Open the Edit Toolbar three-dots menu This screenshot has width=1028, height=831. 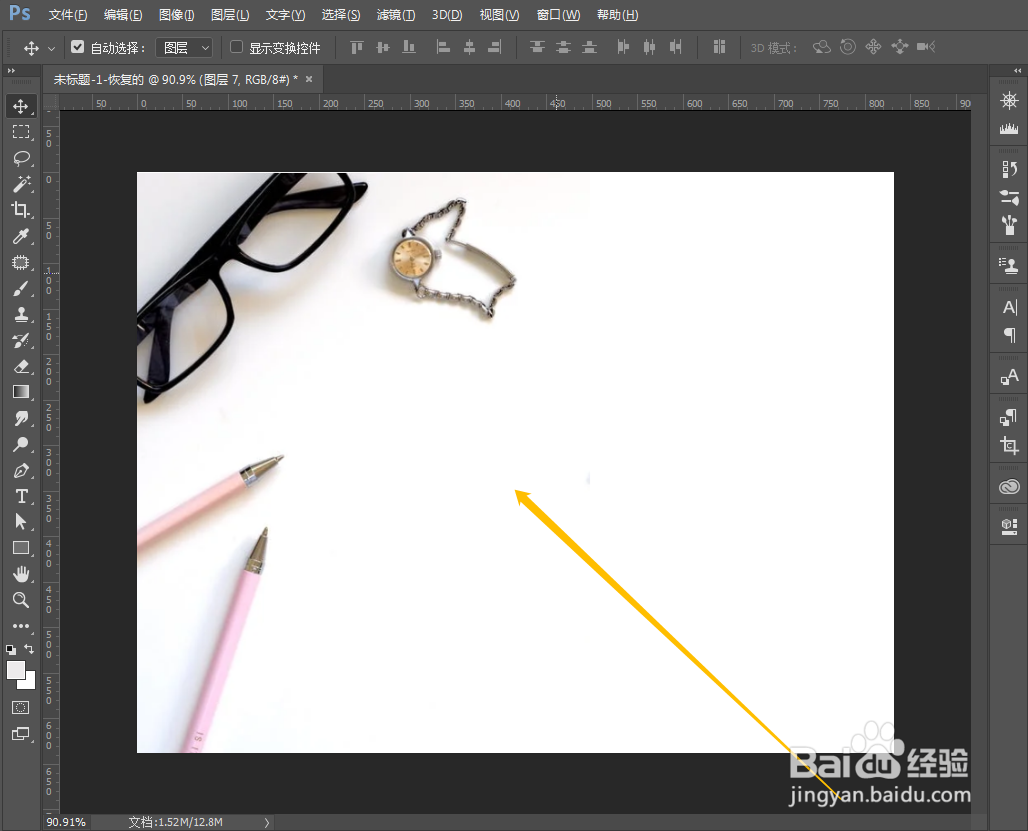(21, 626)
